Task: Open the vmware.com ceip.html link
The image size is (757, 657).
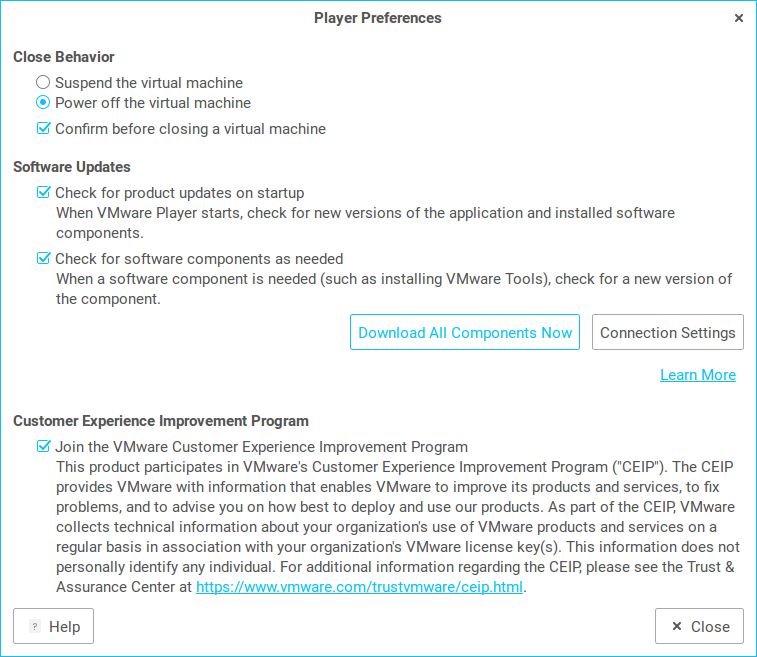Action: tap(359, 587)
